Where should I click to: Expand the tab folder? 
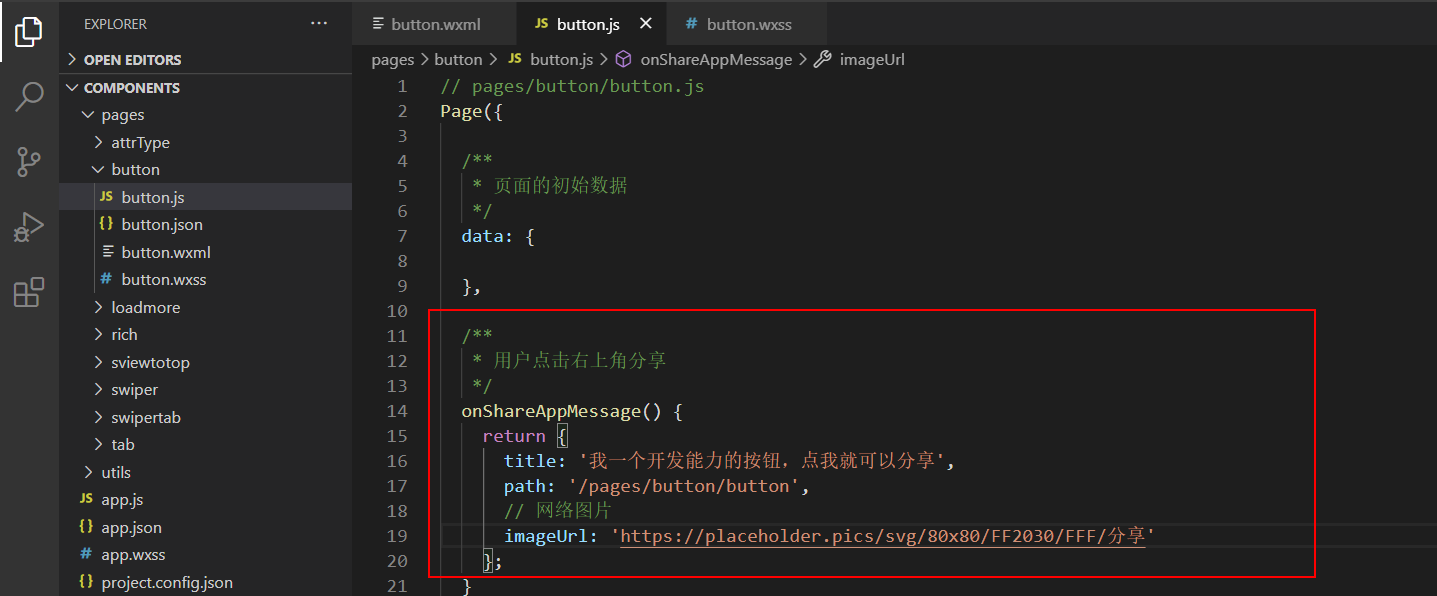click(x=206, y=445)
